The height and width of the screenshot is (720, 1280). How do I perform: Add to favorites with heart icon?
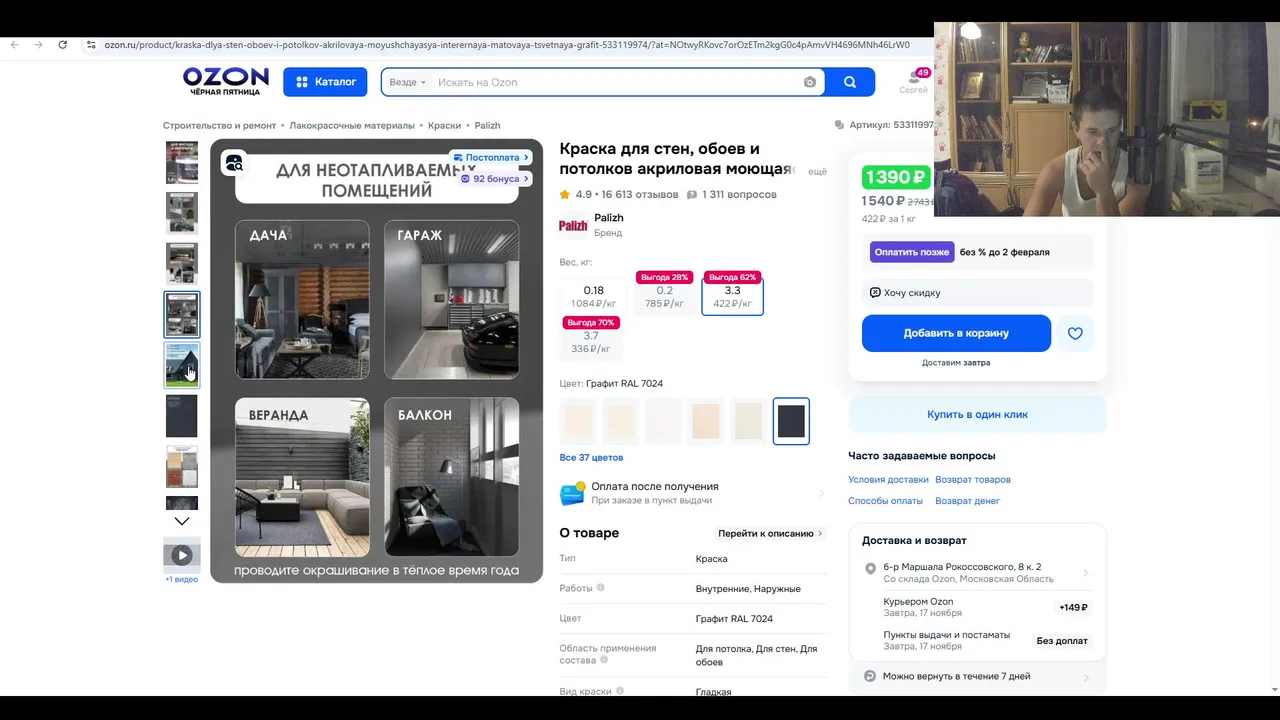click(1075, 334)
